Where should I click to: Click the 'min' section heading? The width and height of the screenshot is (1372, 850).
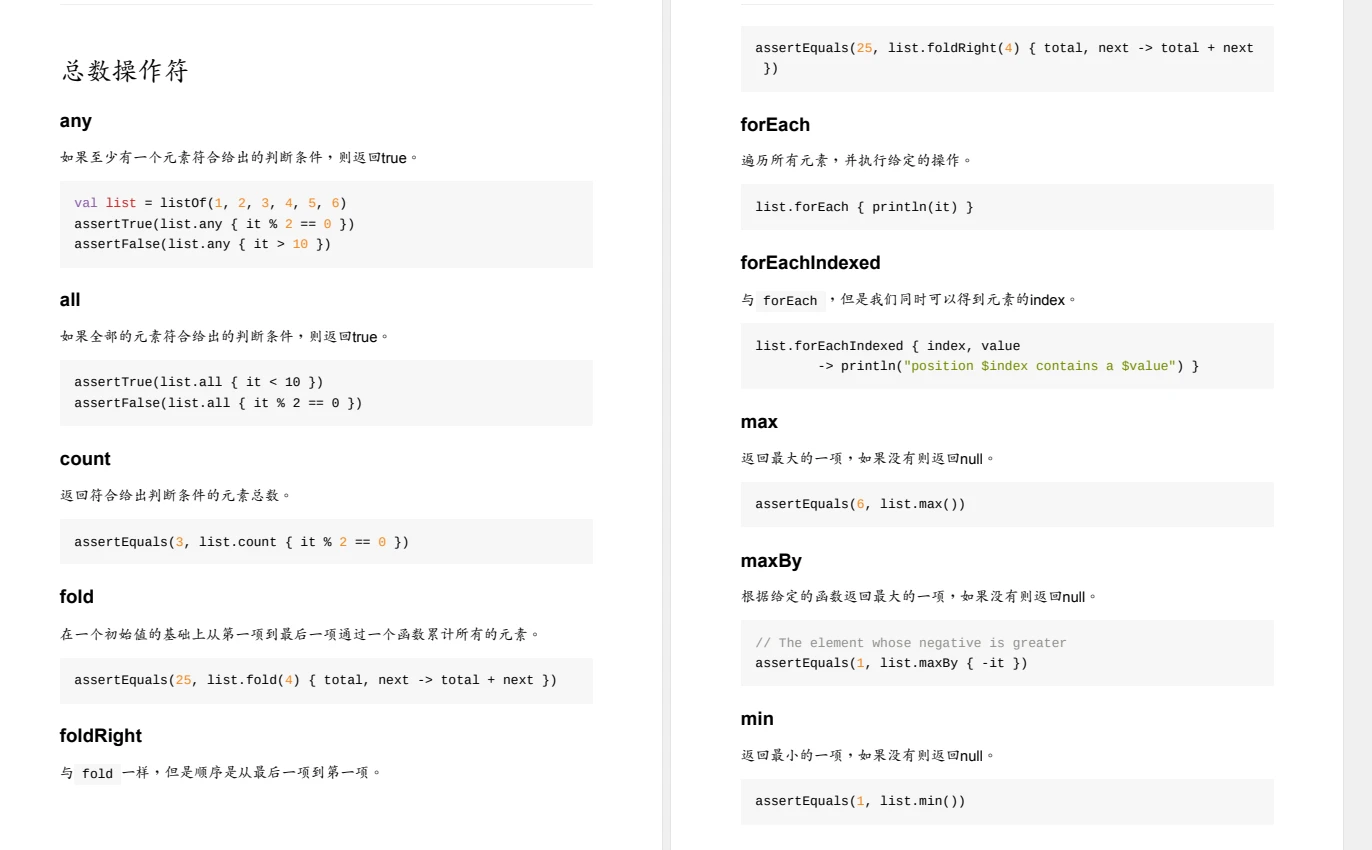click(757, 719)
